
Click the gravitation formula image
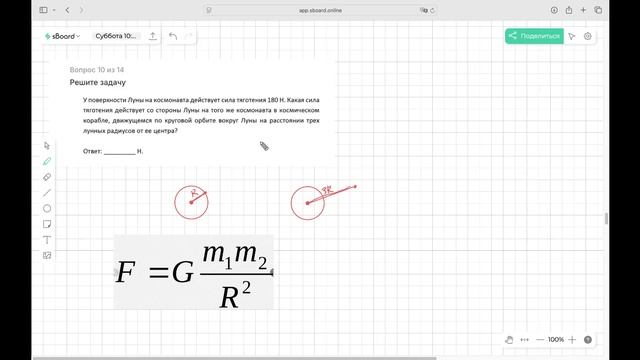tap(193, 272)
